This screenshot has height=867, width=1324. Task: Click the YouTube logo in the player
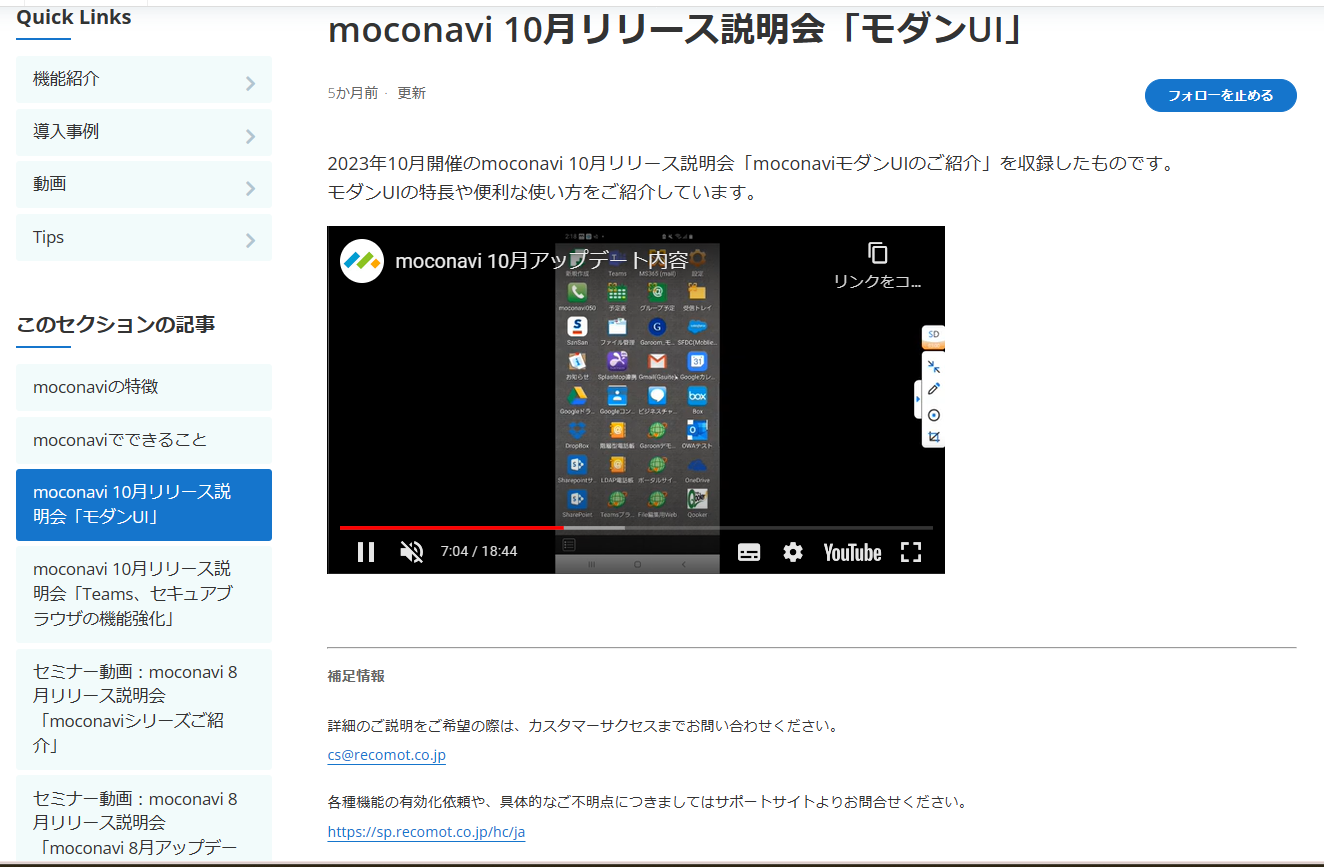coord(852,552)
